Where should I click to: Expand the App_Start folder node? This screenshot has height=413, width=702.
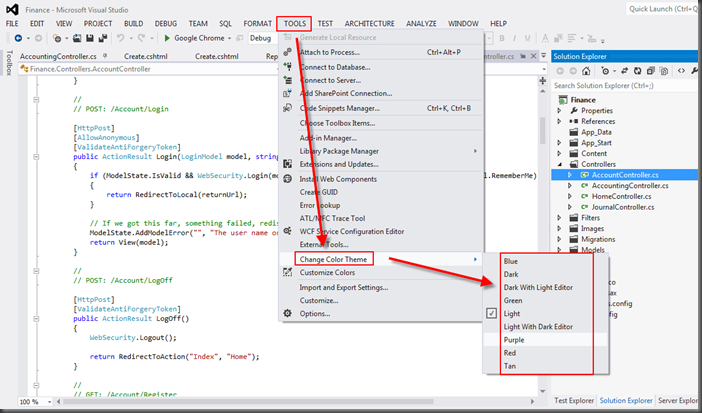559,142
